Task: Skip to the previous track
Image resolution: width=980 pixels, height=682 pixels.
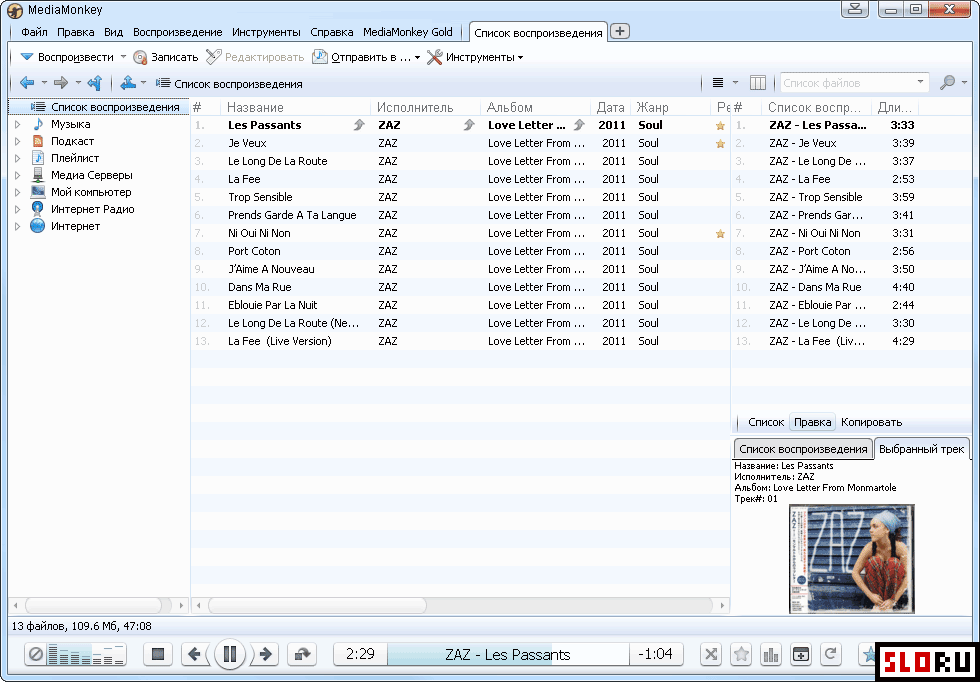Action: tap(195, 654)
